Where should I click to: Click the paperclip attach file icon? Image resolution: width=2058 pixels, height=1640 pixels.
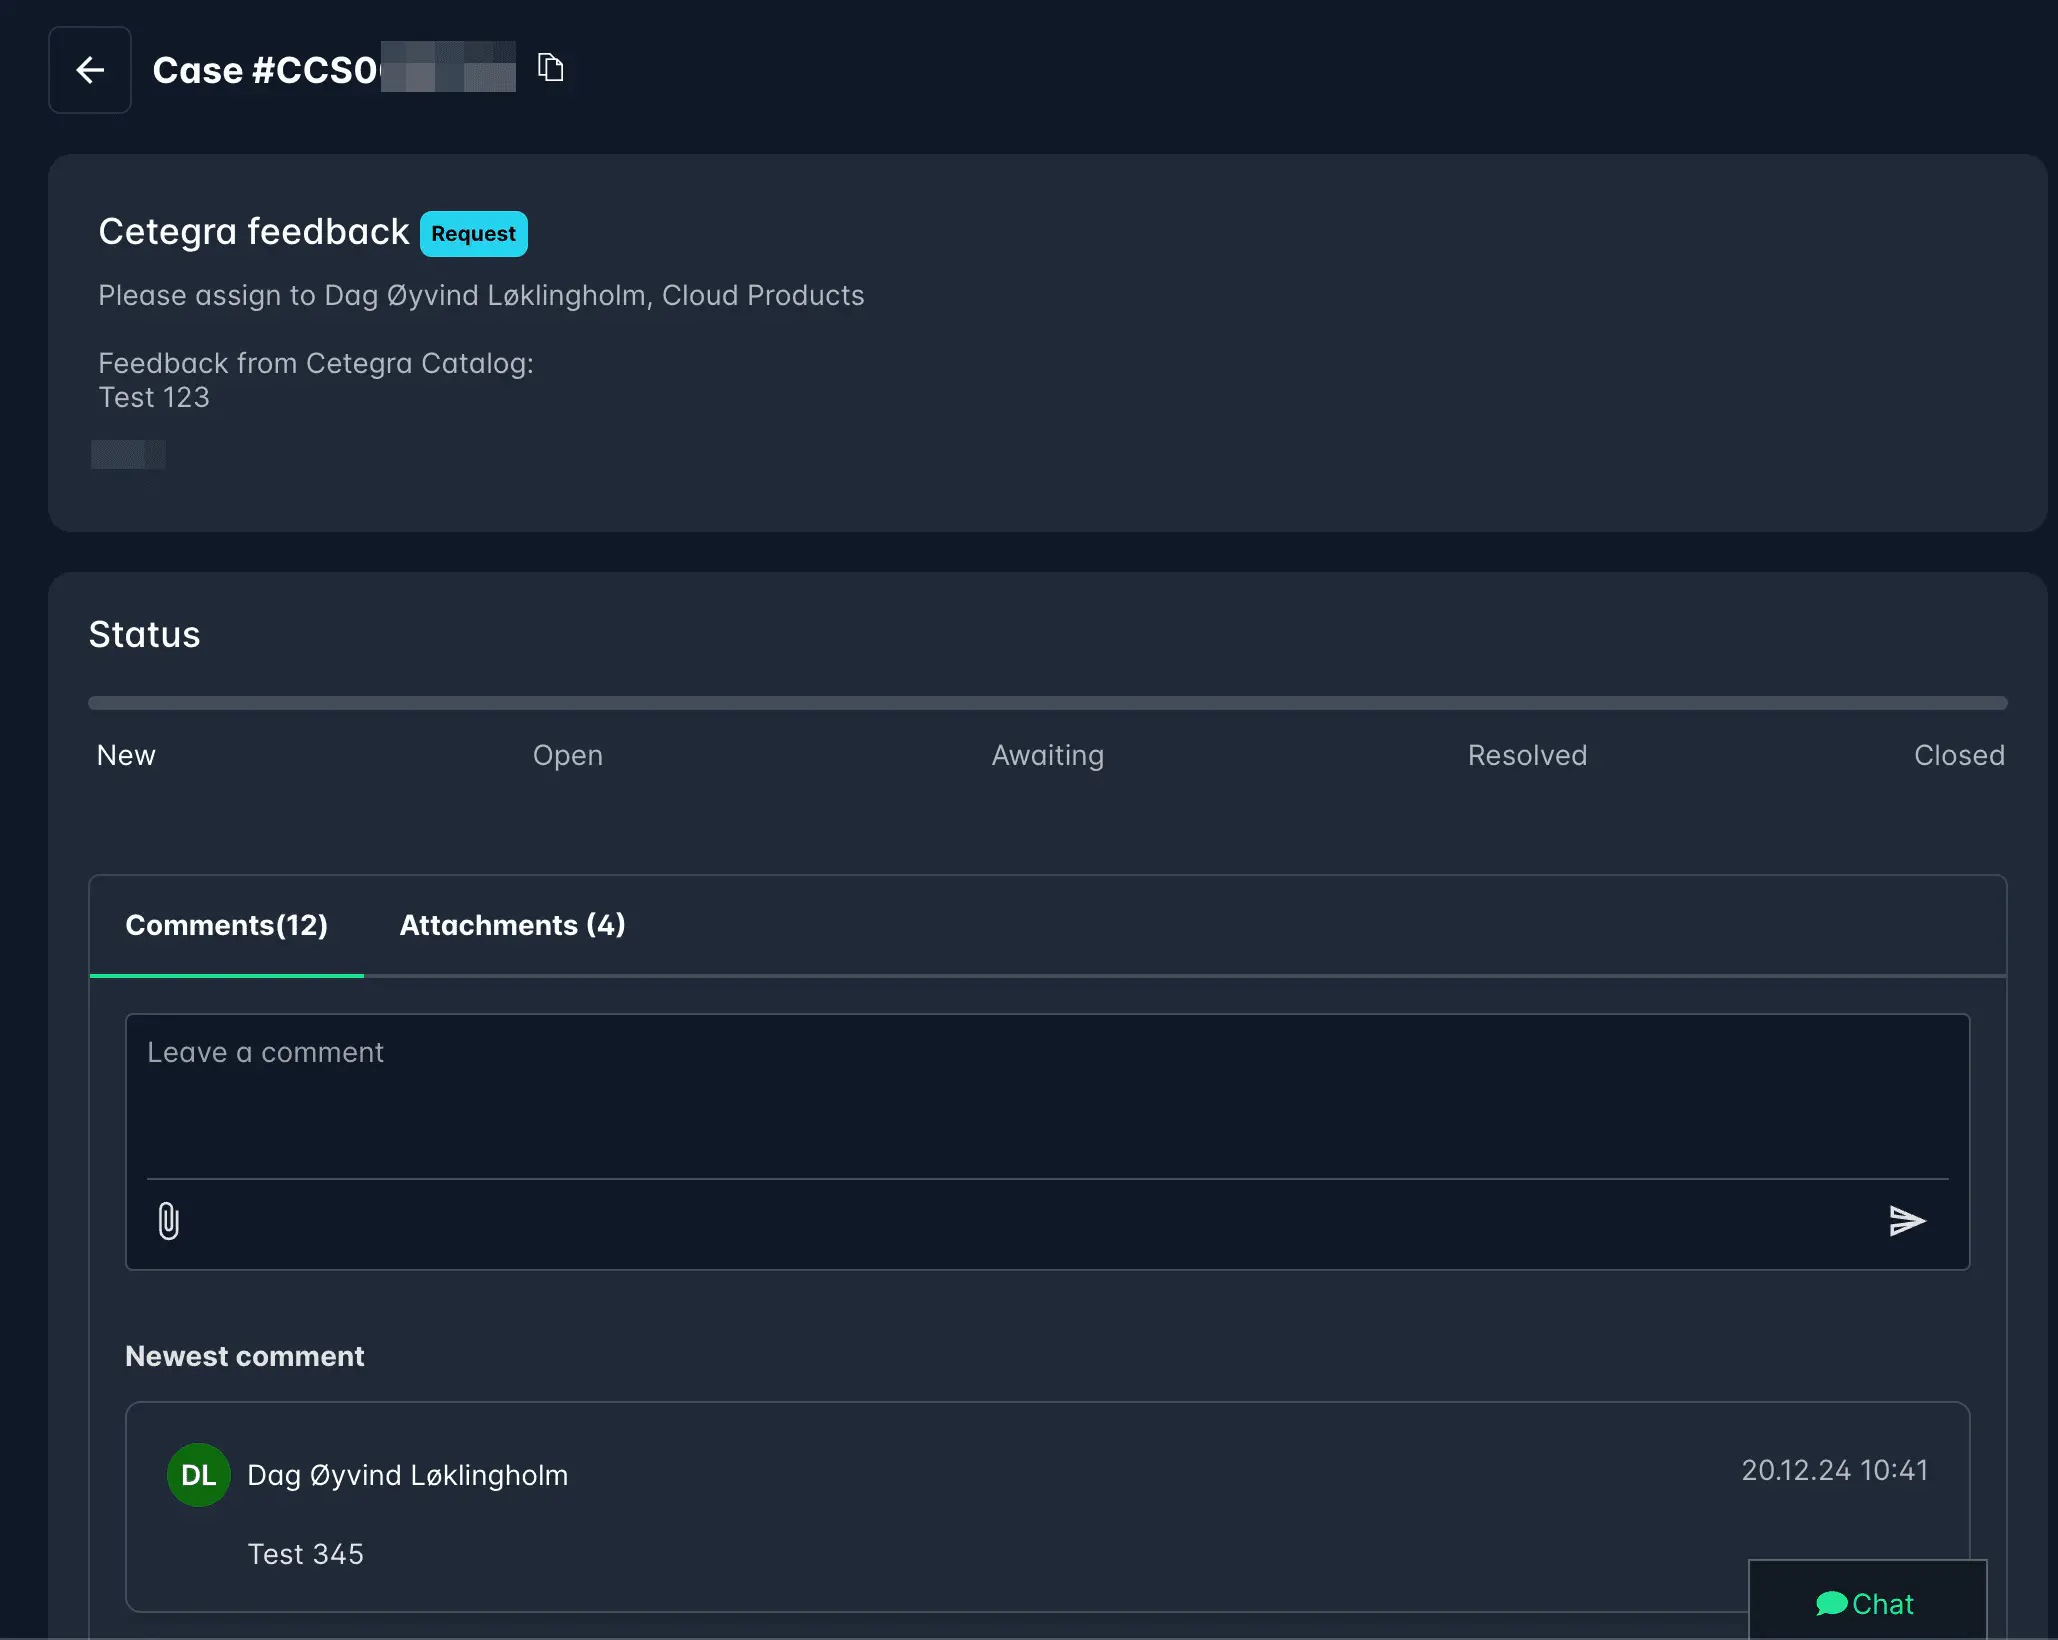pos(169,1221)
